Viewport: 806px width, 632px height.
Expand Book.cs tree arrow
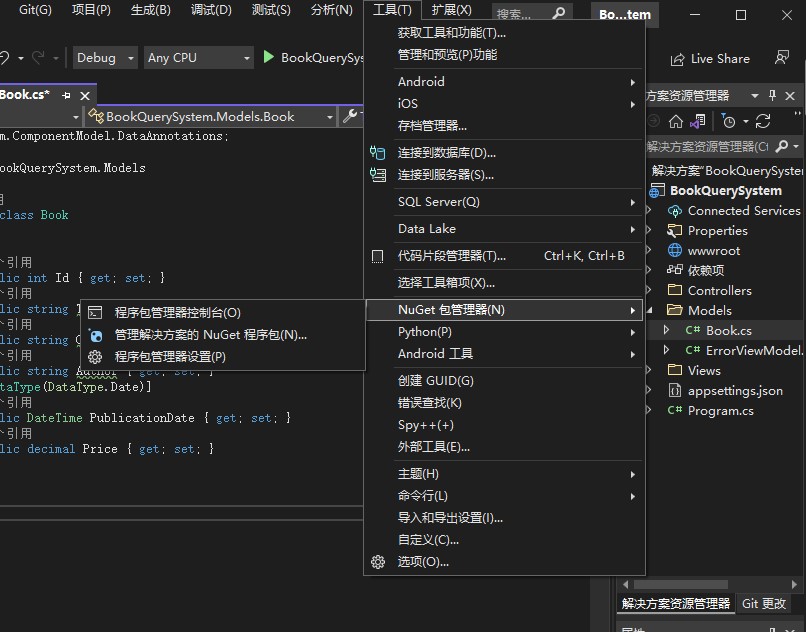[666, 330]
